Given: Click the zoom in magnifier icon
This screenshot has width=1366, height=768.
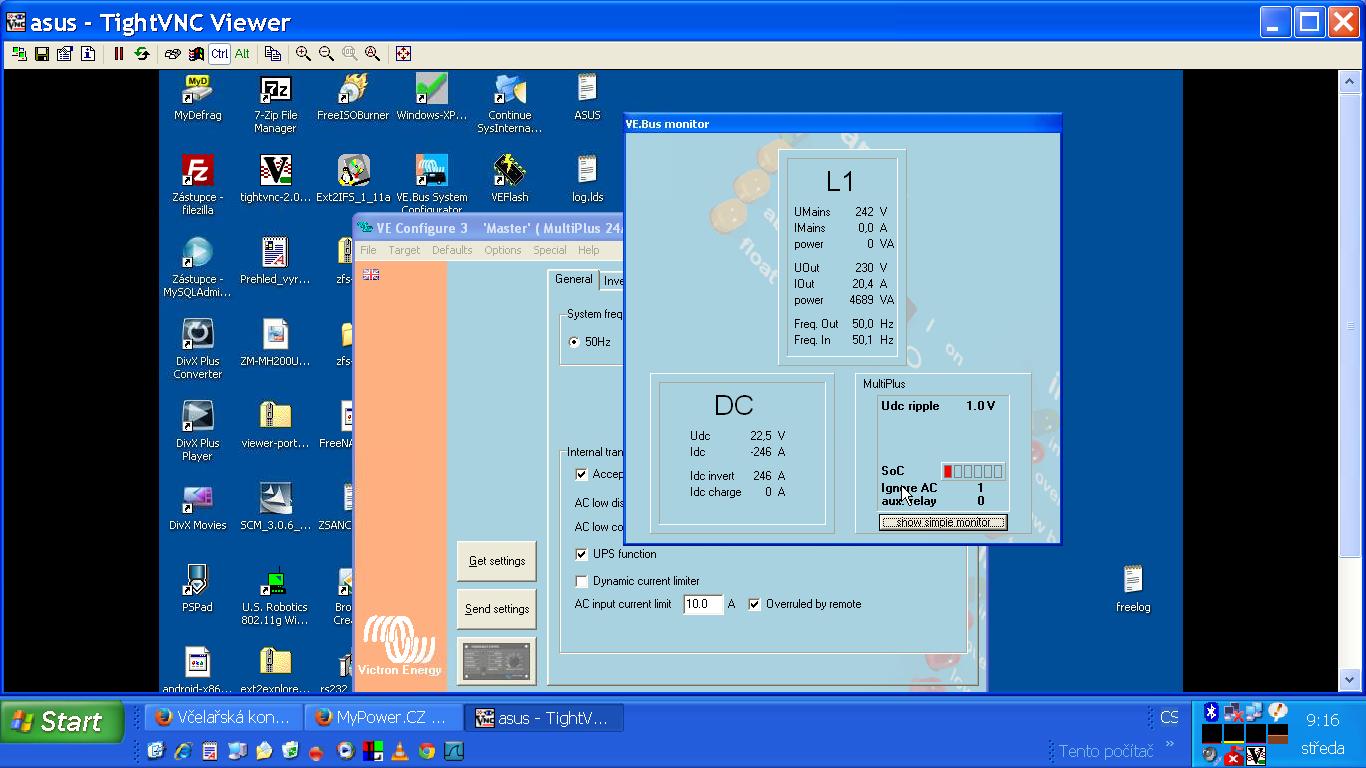Looking at the screenshot, I should [x=303, y=54].
